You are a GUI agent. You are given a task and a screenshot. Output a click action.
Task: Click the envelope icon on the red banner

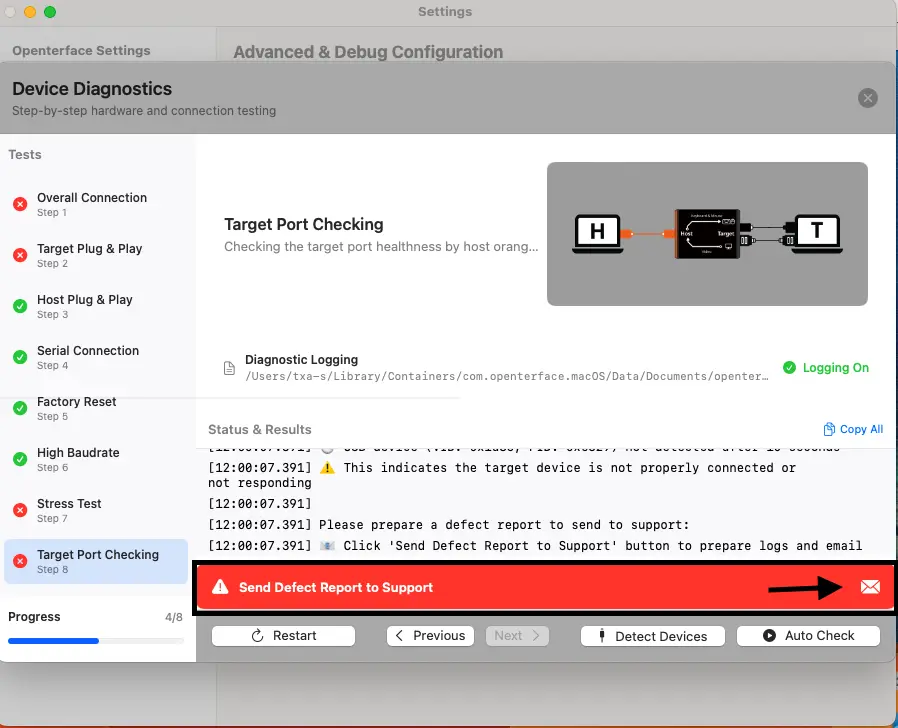(x=870, y=587)
